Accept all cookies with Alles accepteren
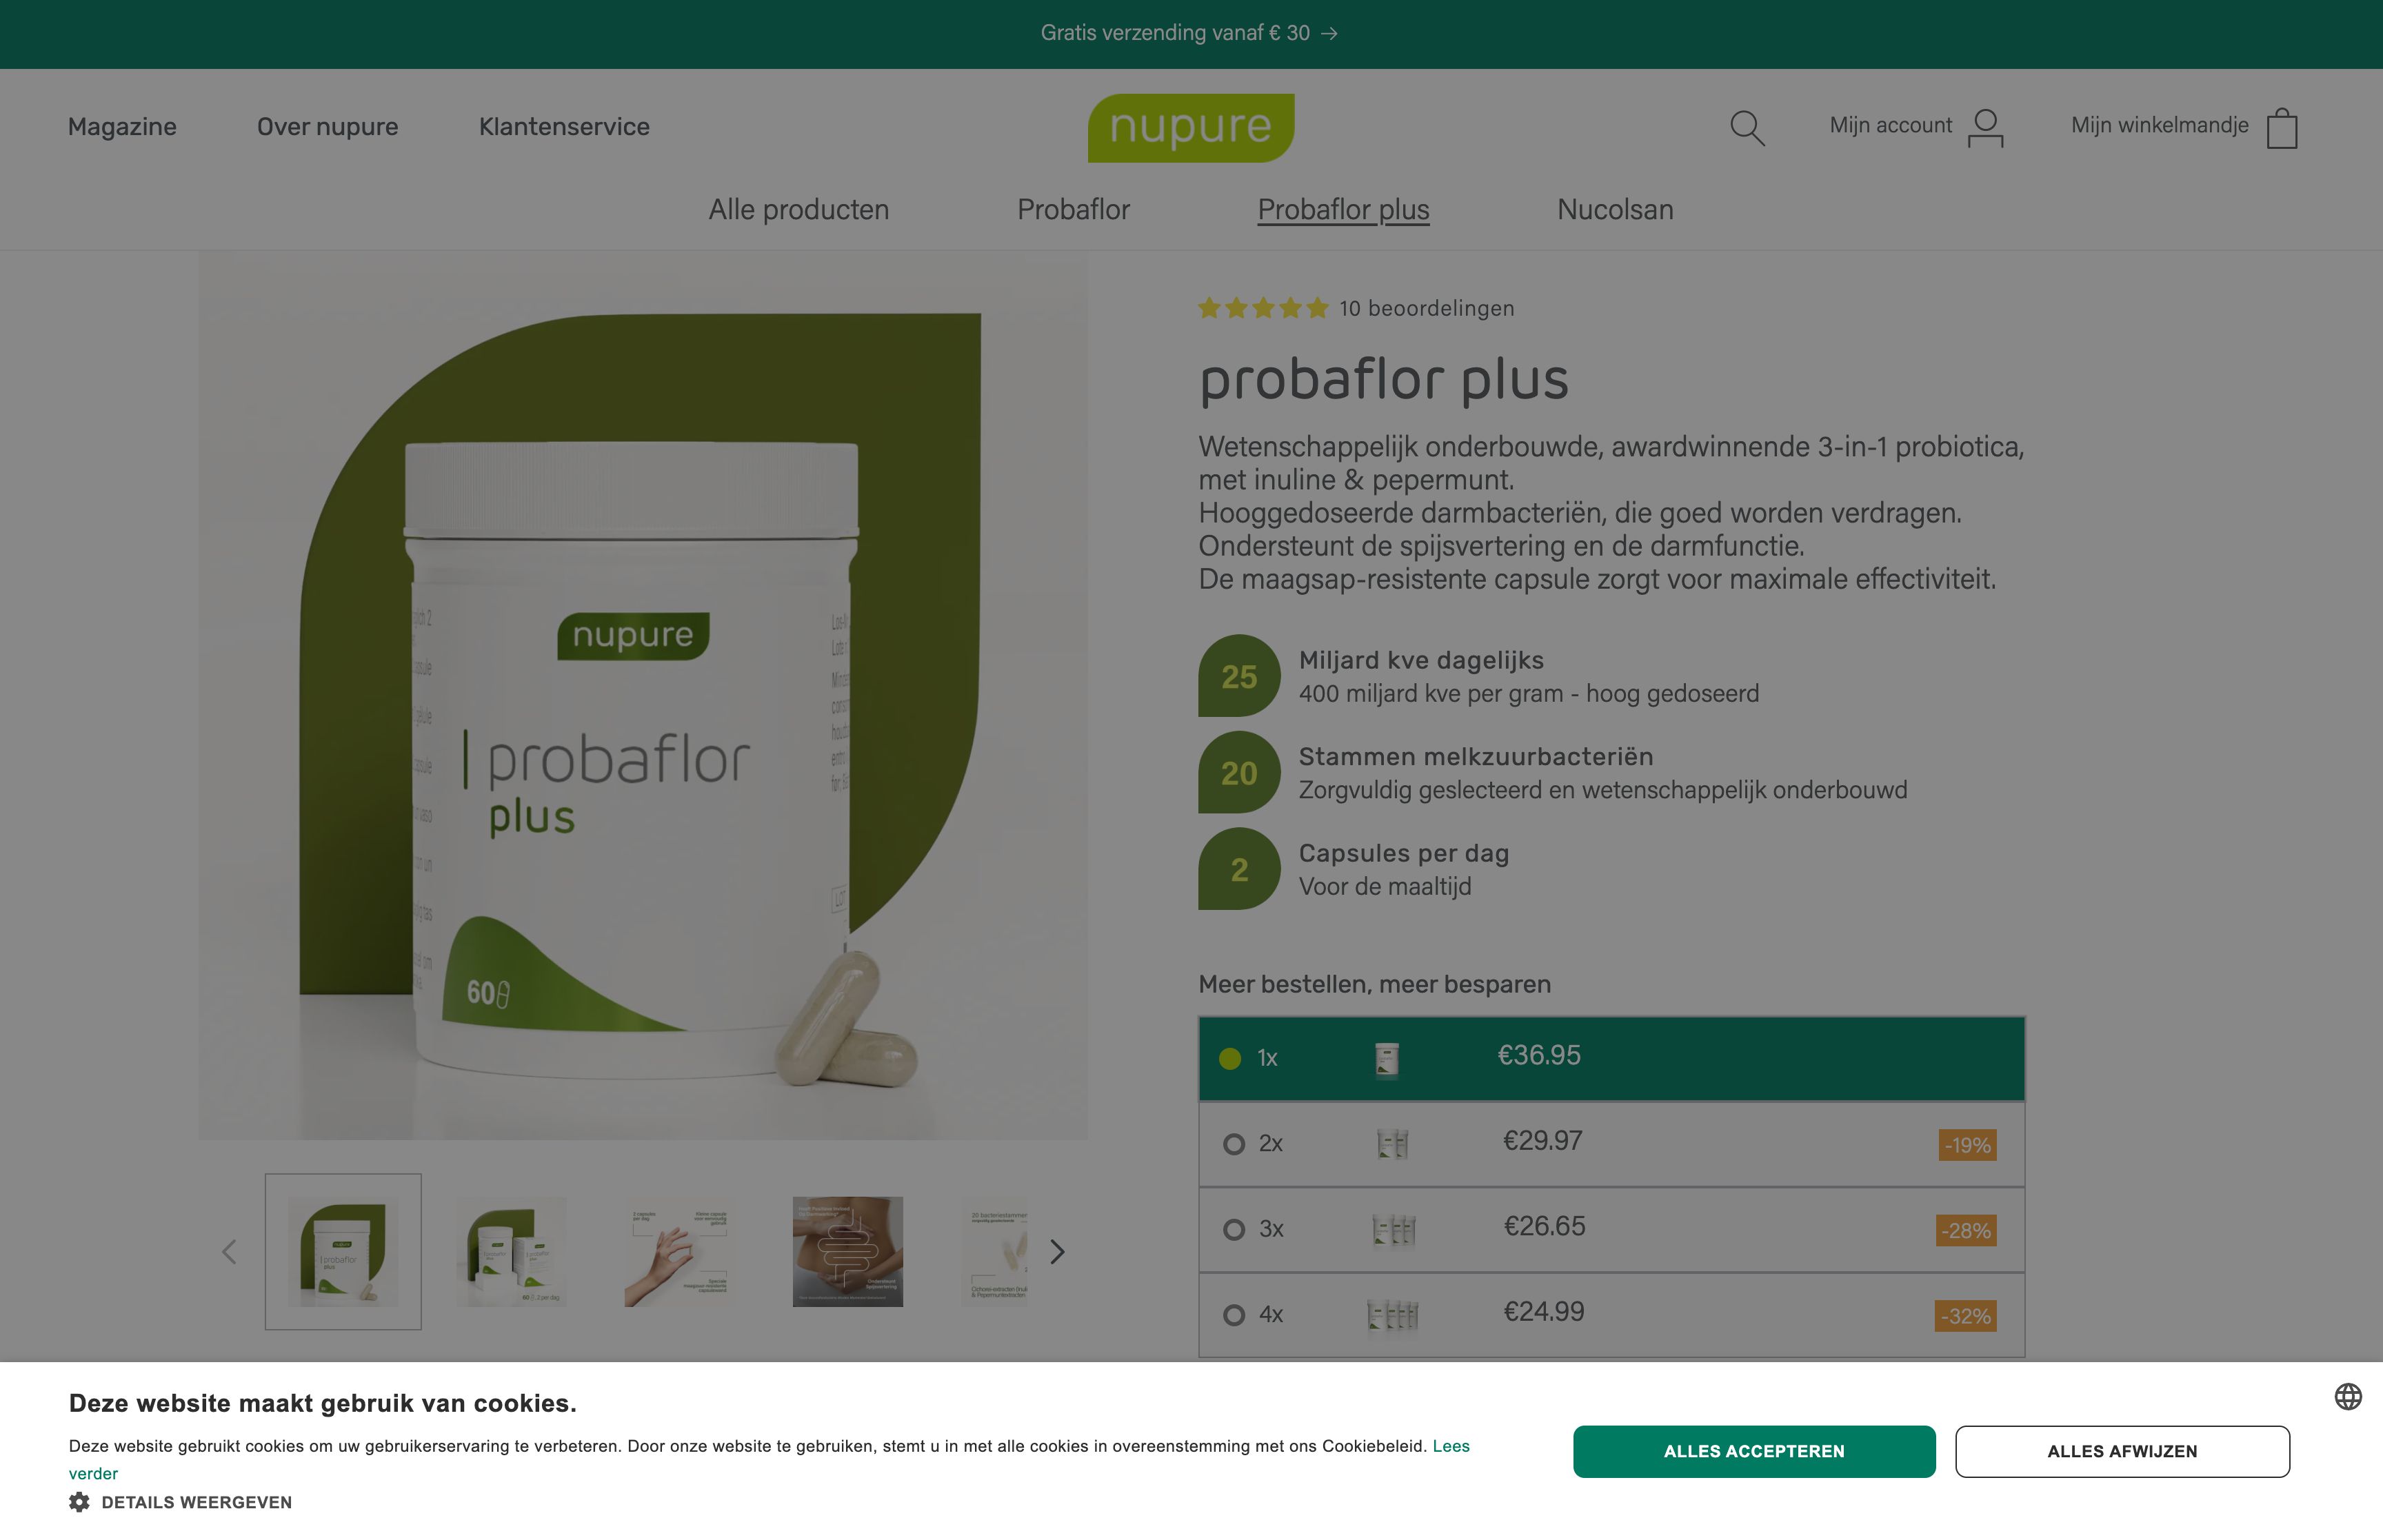Screen dimensions: 2383x1540 [1754, 1451]
